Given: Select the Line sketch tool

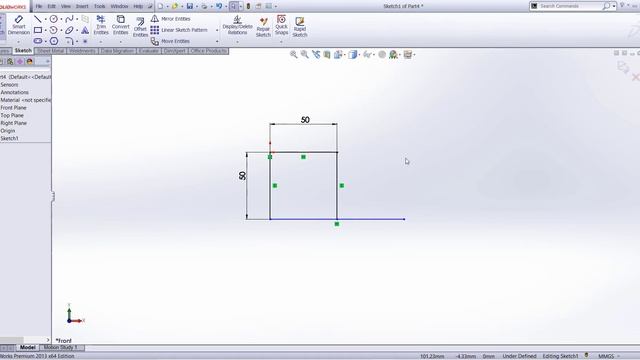Looking at the screenshot, I should click(x=38, y=19).
